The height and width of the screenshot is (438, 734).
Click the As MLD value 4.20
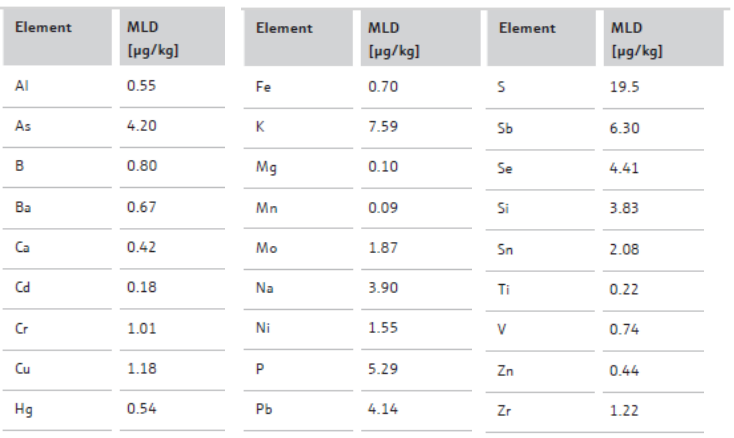[x=141, y=126]
